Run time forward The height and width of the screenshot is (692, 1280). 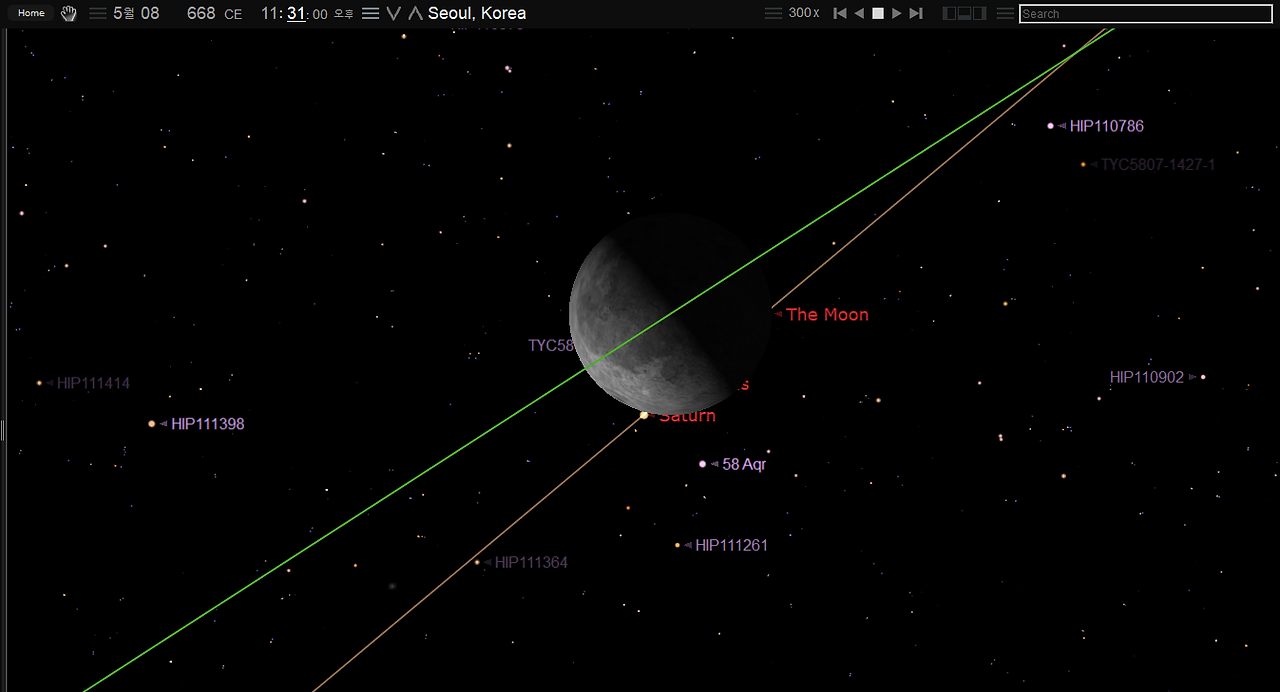(x=897, y=13)
